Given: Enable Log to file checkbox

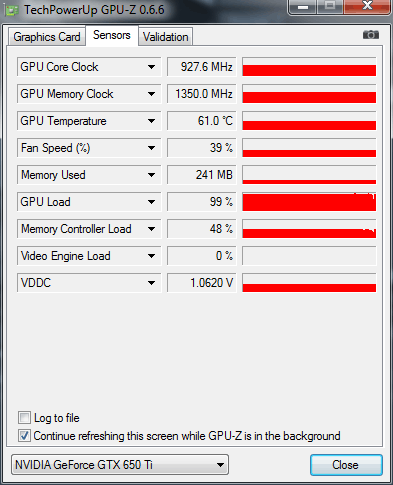Looking at the screenshot, I should tap(24, 417).
